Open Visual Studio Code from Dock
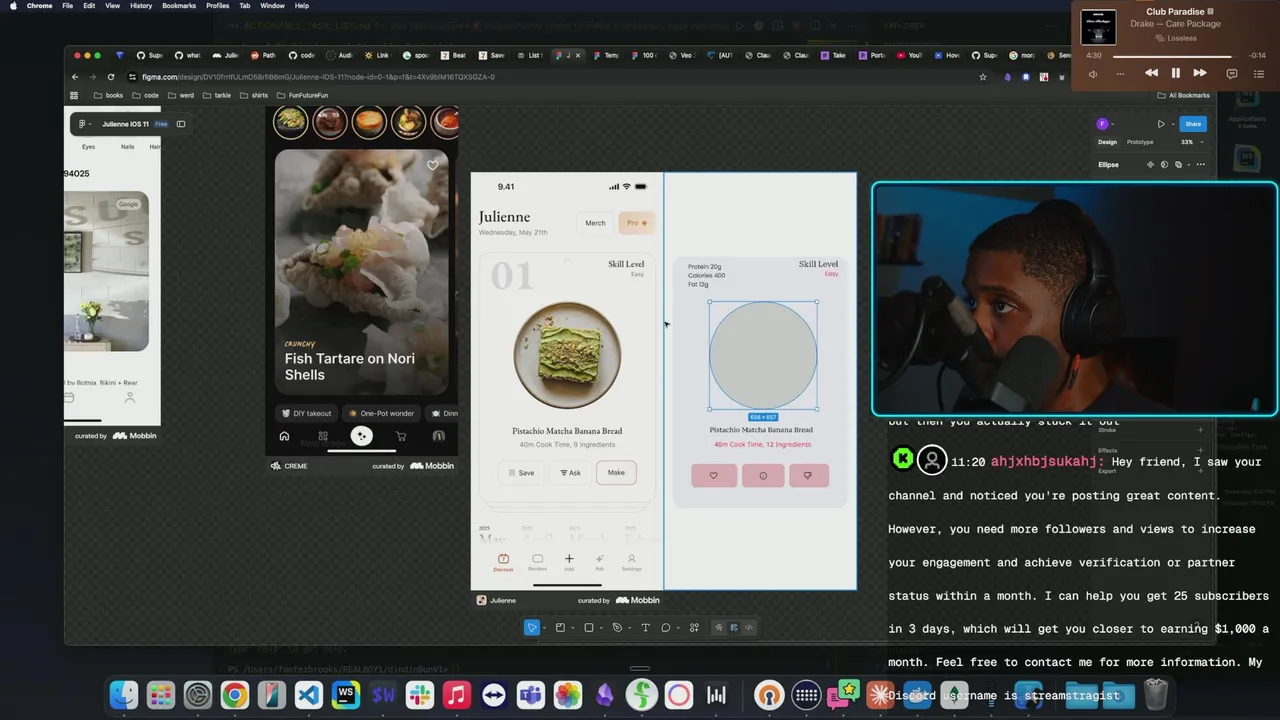 309,695
